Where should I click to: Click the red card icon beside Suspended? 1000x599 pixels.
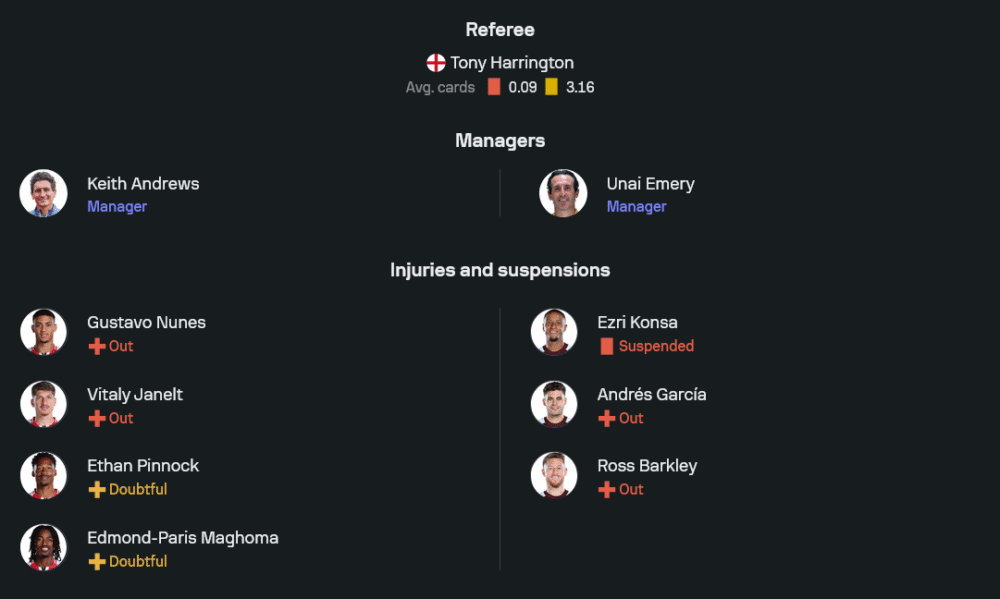point(606,346)
